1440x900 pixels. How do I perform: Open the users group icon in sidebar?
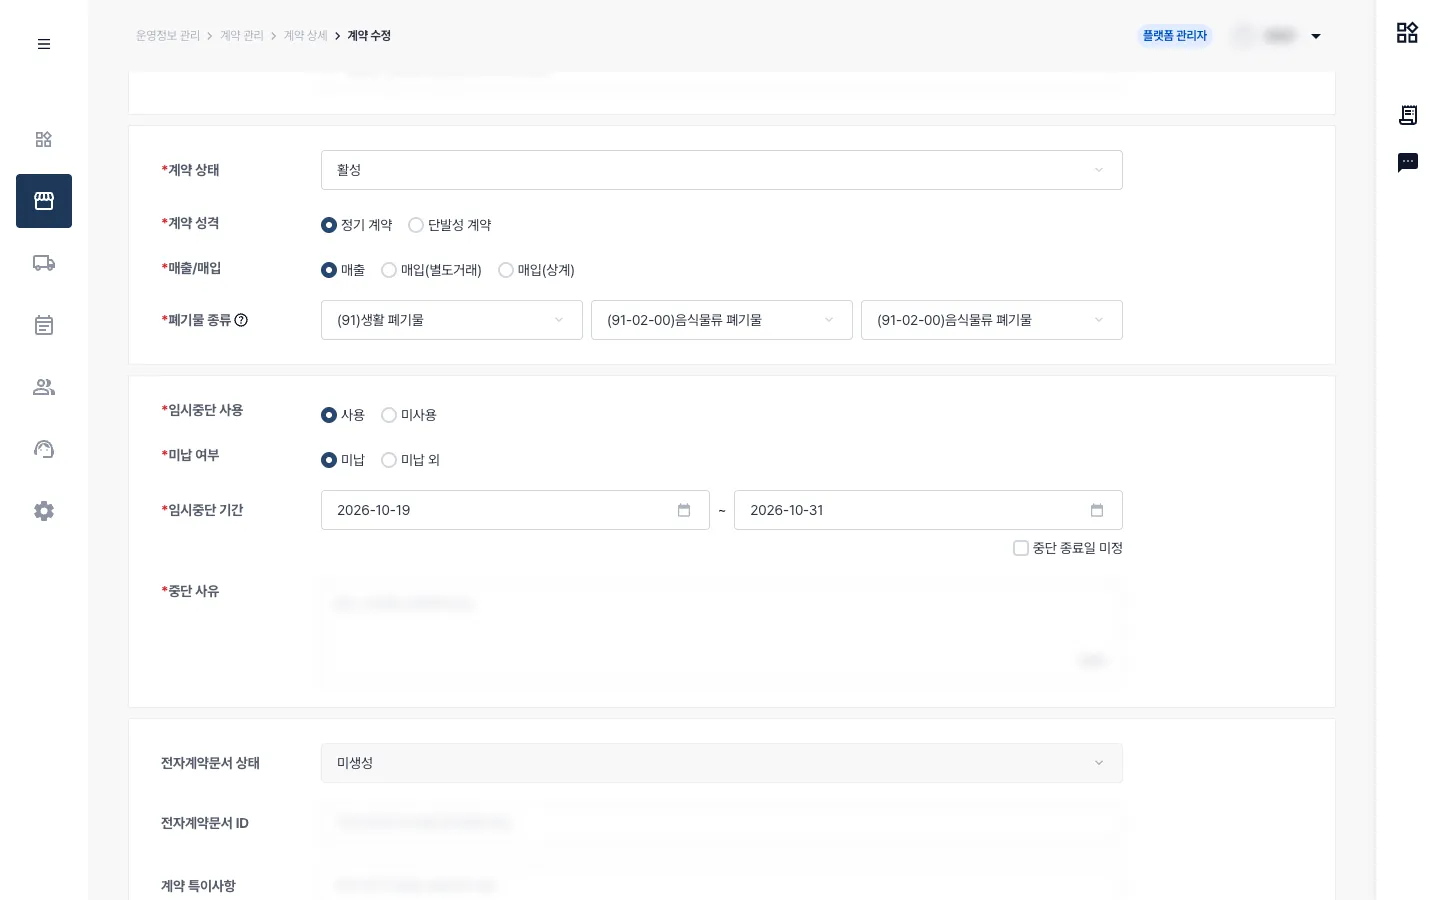pos(44,387)
